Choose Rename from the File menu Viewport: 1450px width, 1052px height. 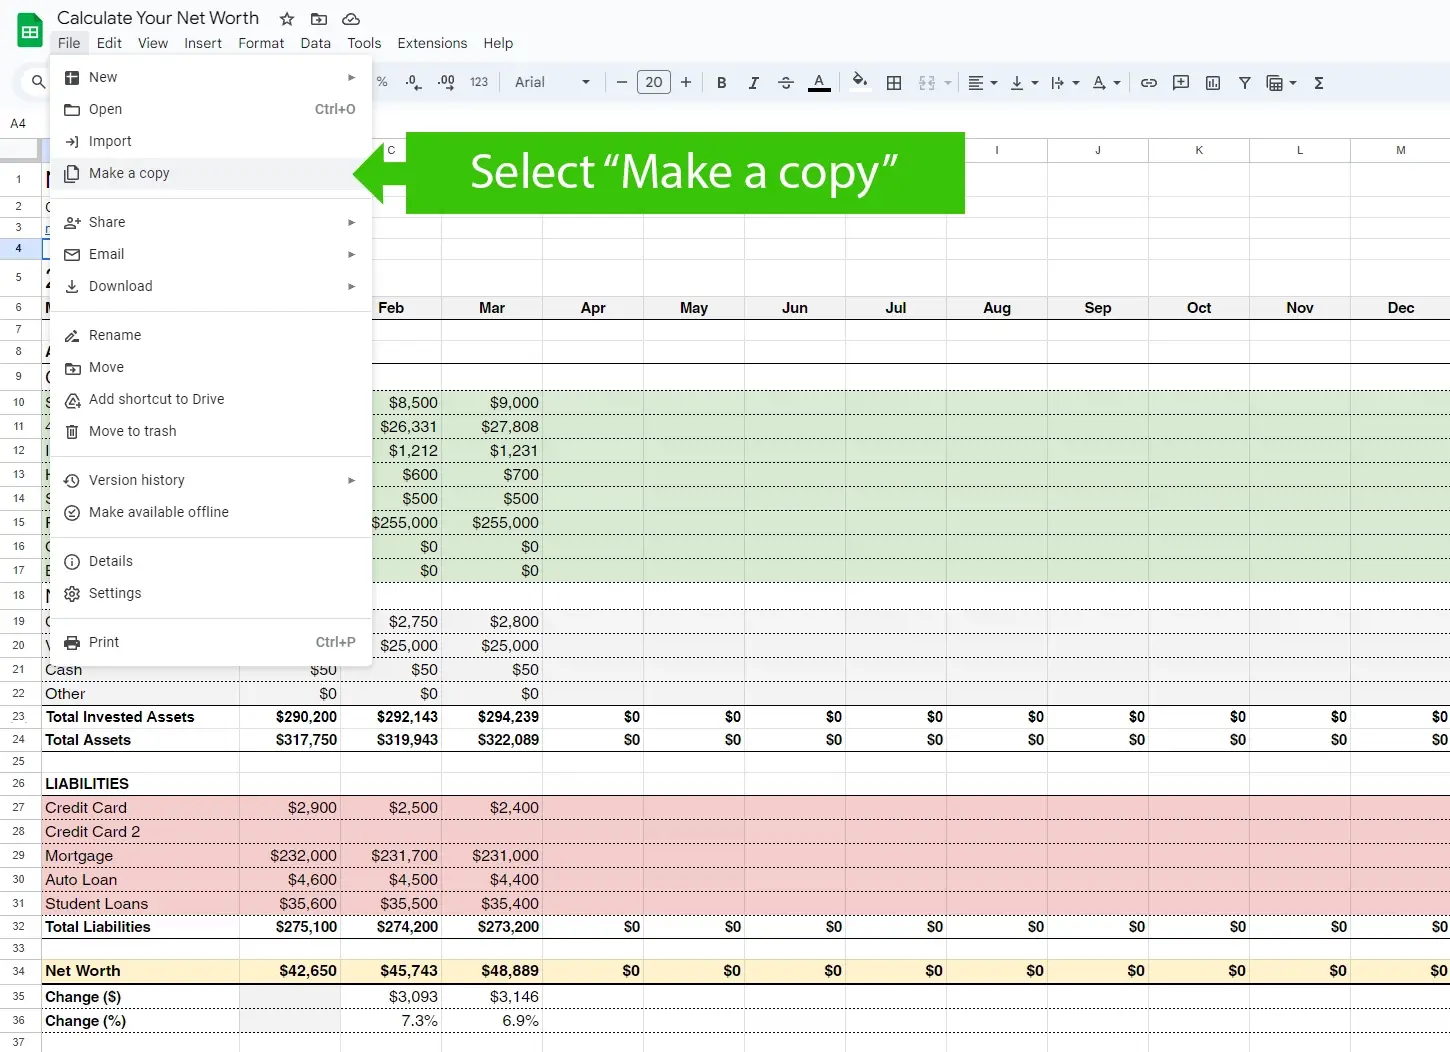tap(210, 335)
